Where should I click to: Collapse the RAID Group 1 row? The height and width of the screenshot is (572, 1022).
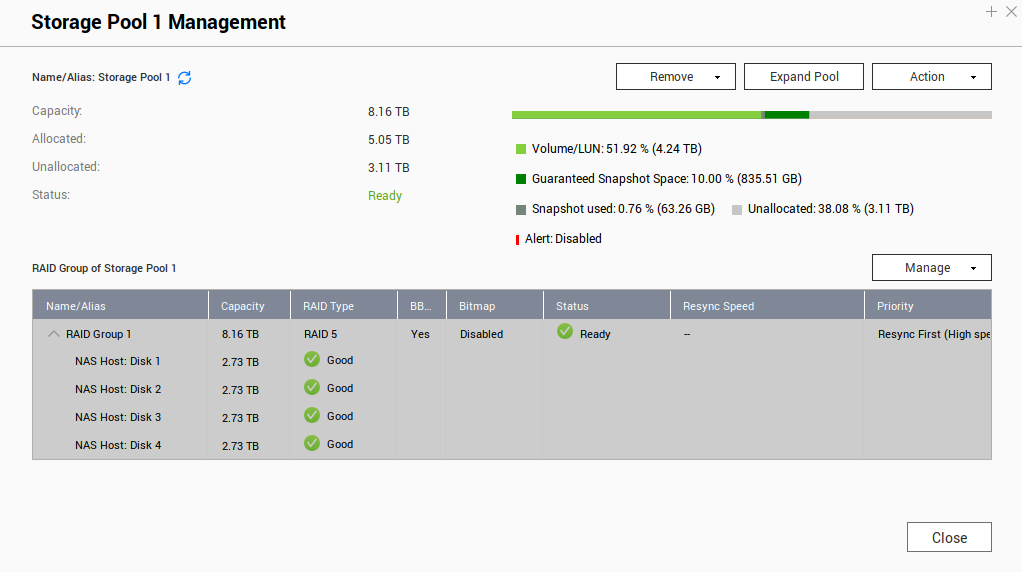click(x=54, y=334)
